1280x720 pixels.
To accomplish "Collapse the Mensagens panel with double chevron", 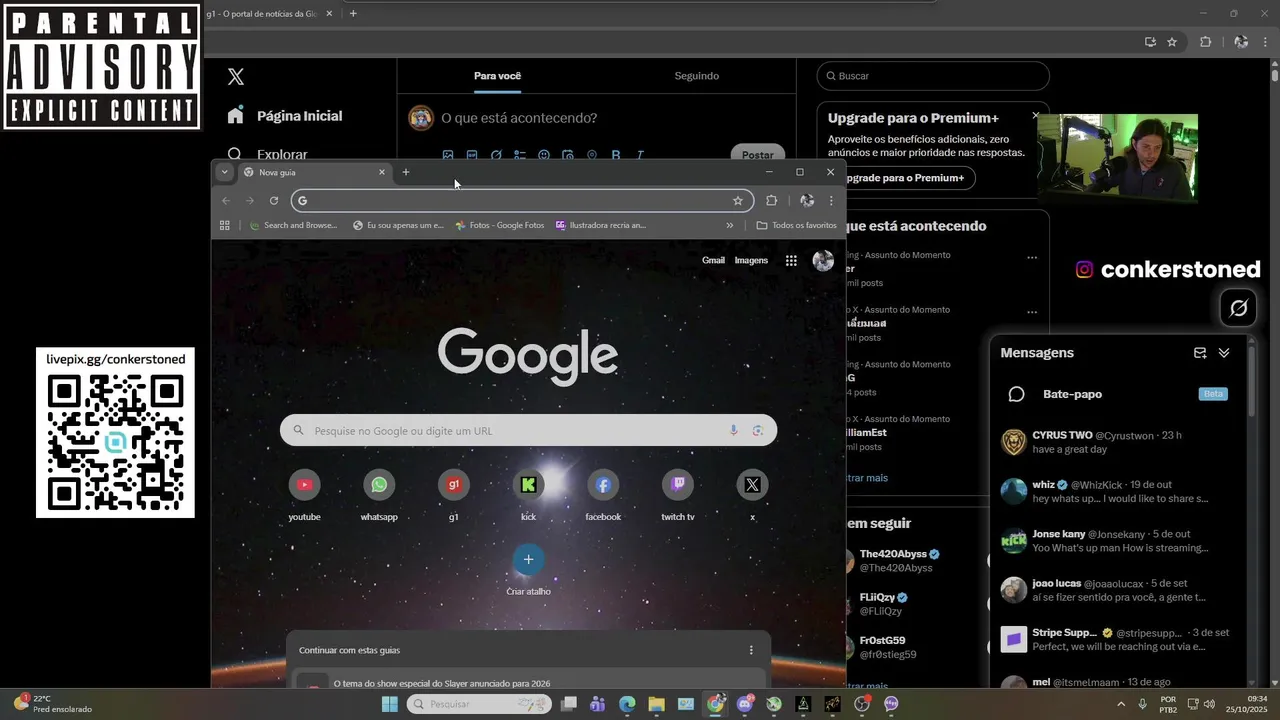I will [1224, 353].
